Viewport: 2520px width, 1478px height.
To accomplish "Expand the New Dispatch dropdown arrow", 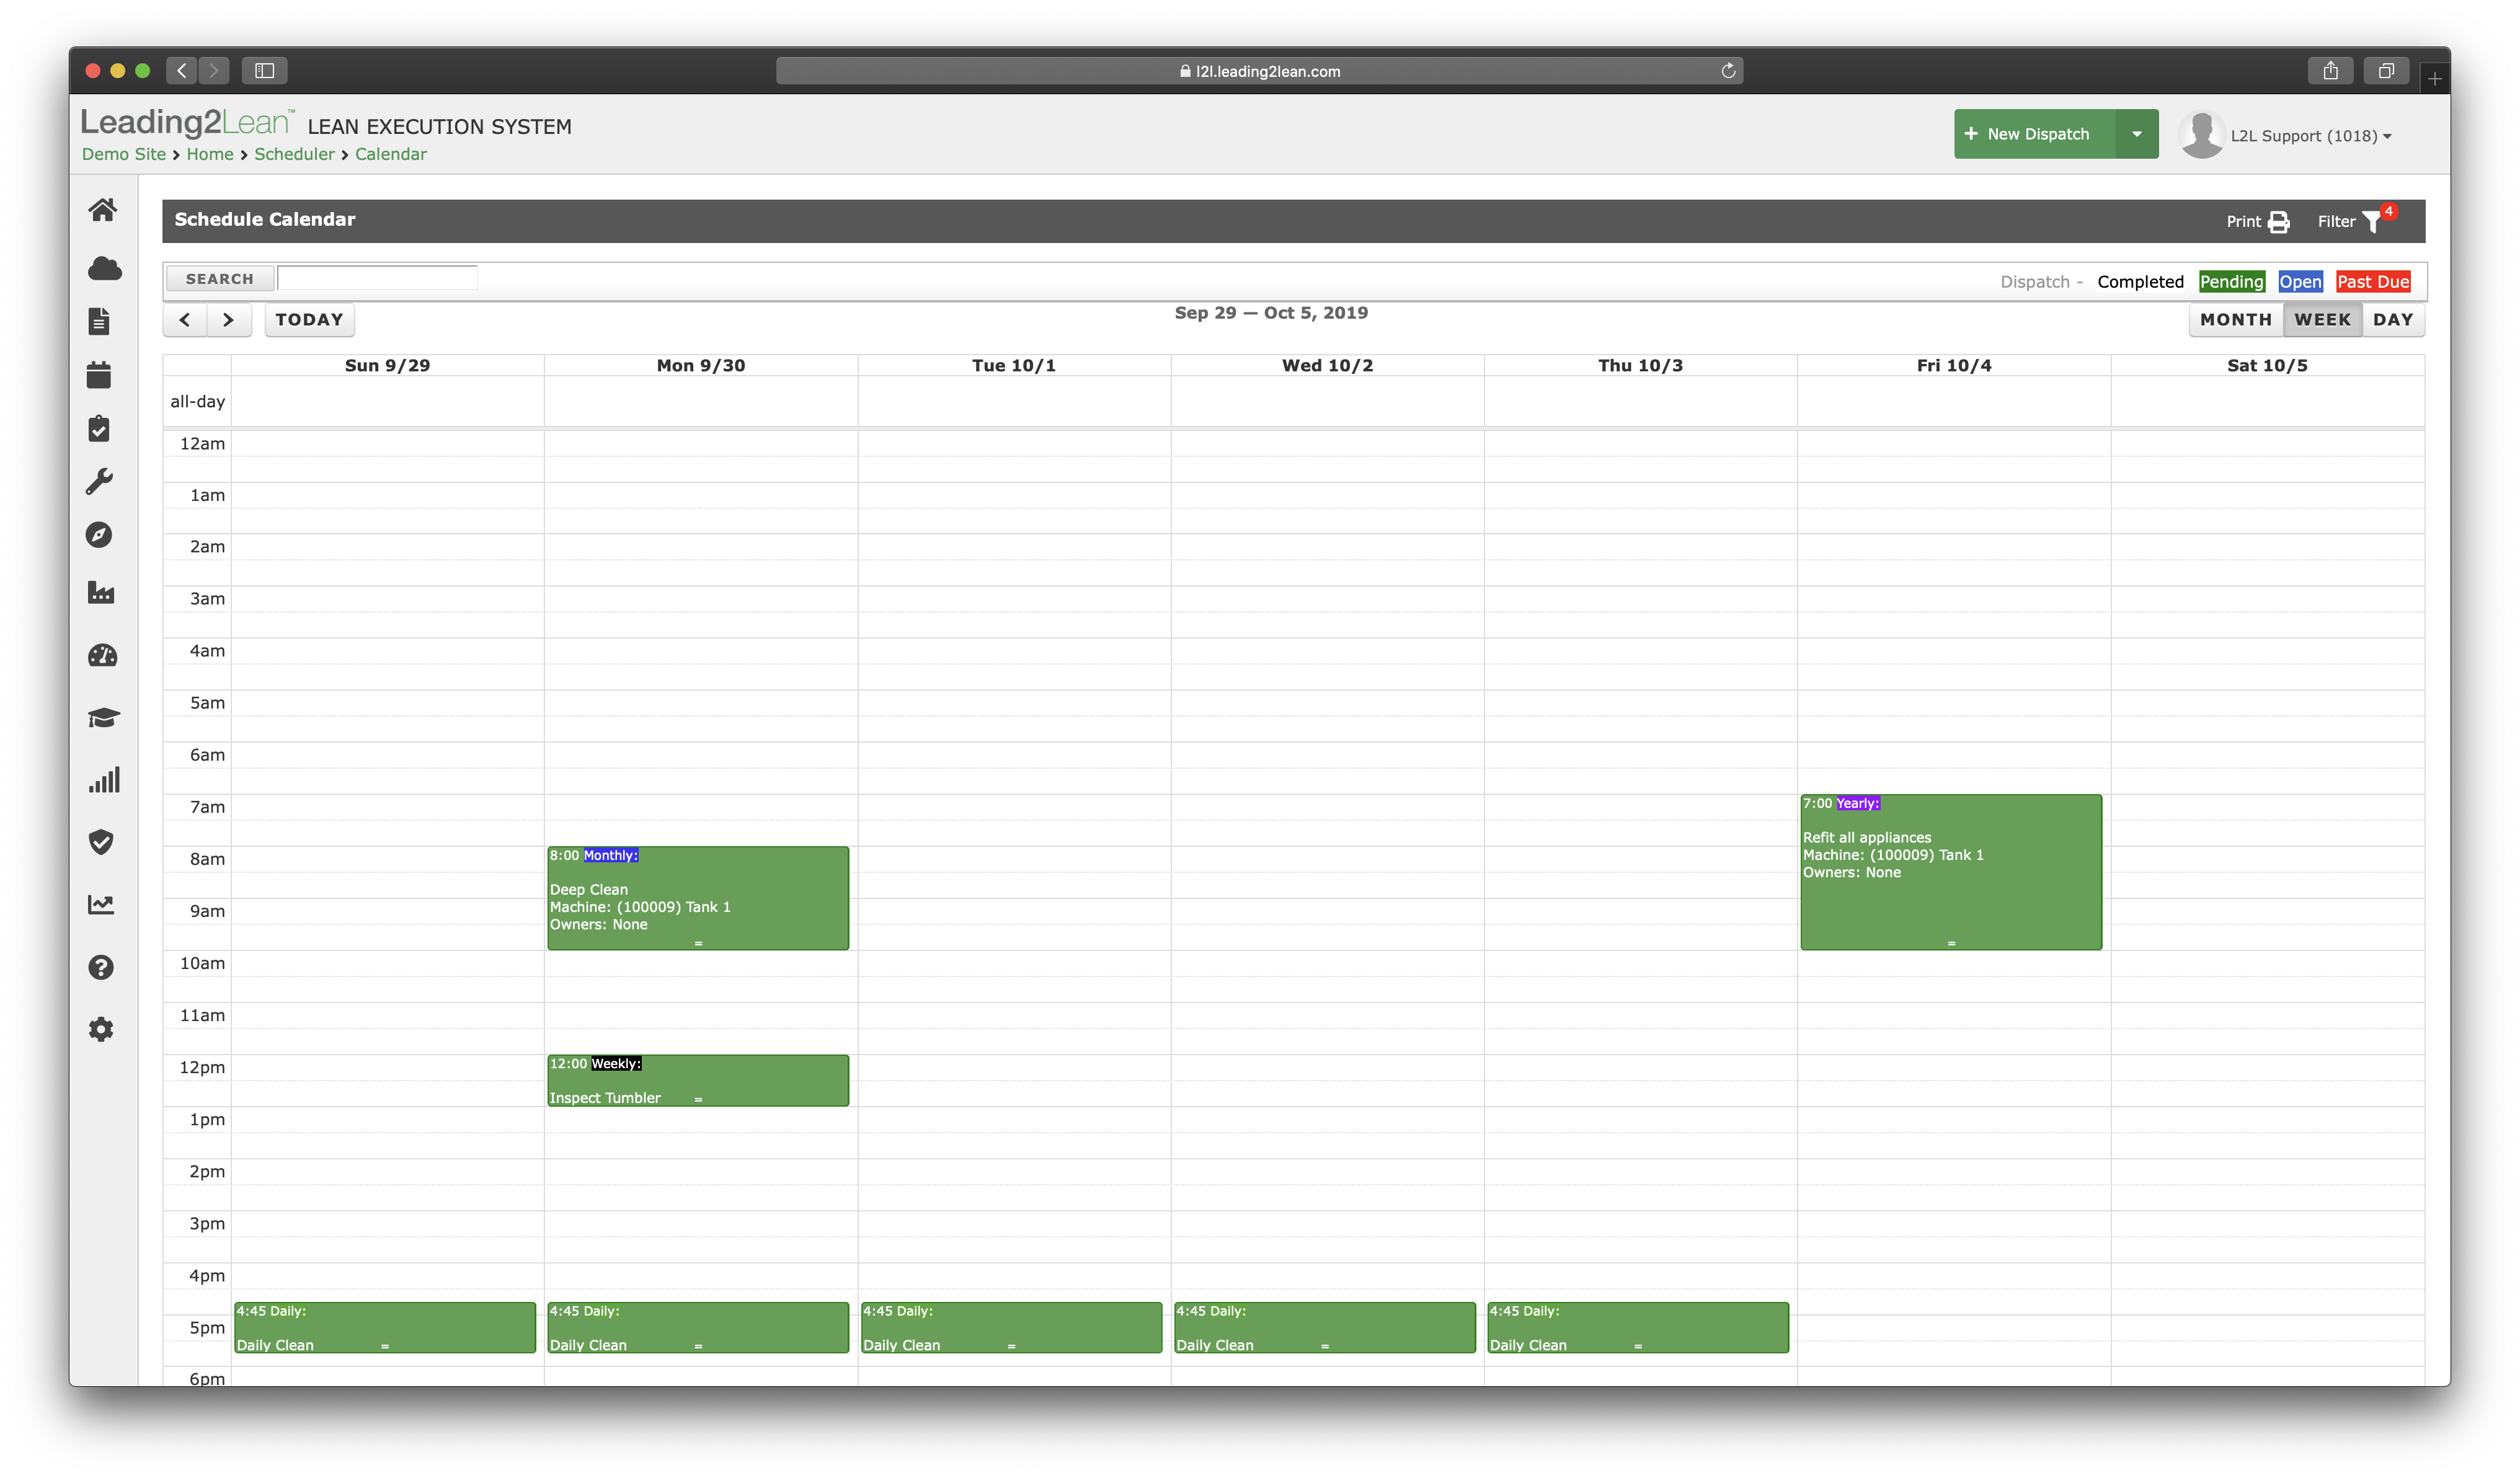I will (x=2136, y=134).
